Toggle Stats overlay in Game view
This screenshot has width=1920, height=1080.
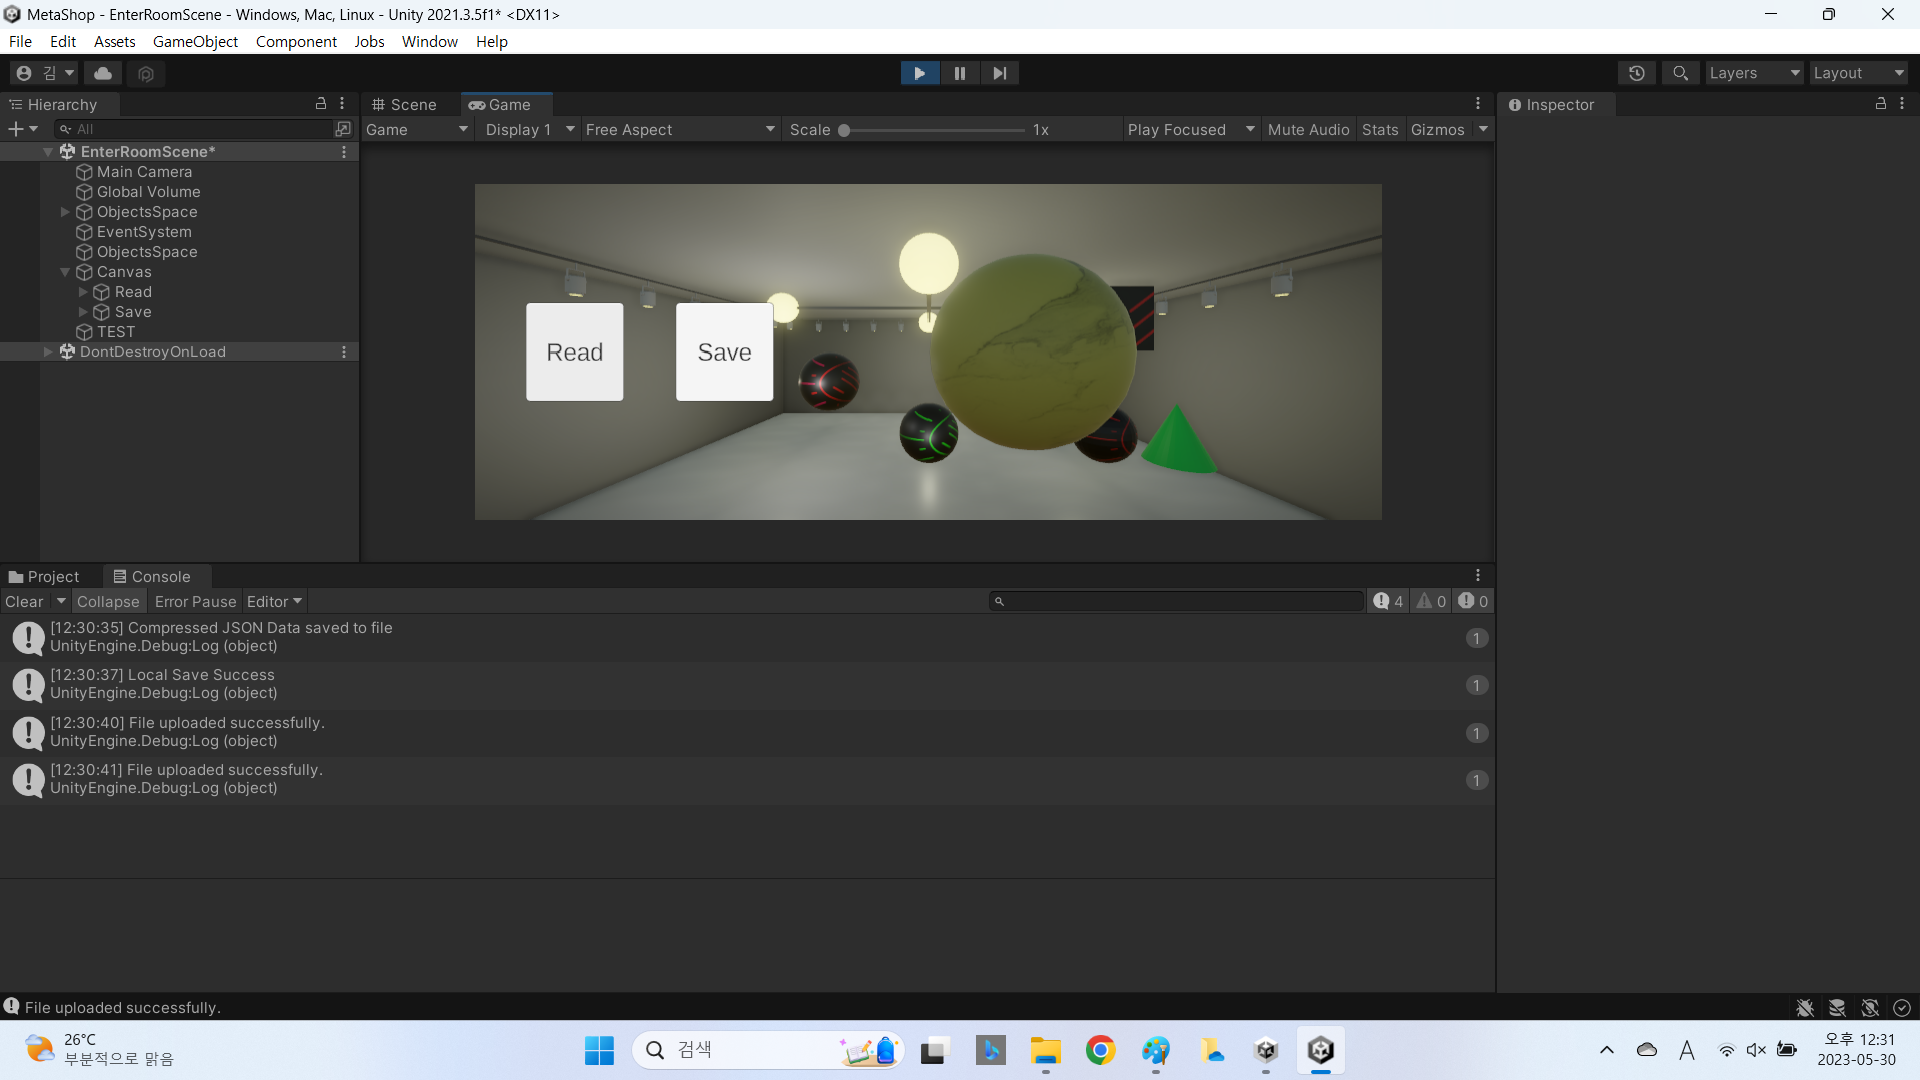point(1380,130)
